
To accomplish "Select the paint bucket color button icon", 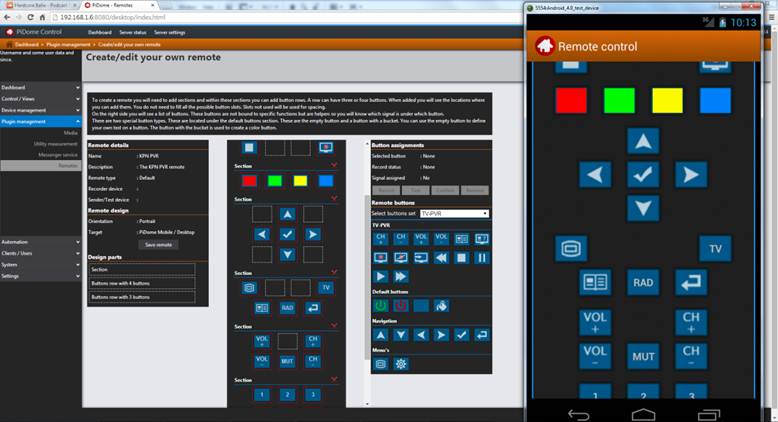I will [x=441, y=305].
